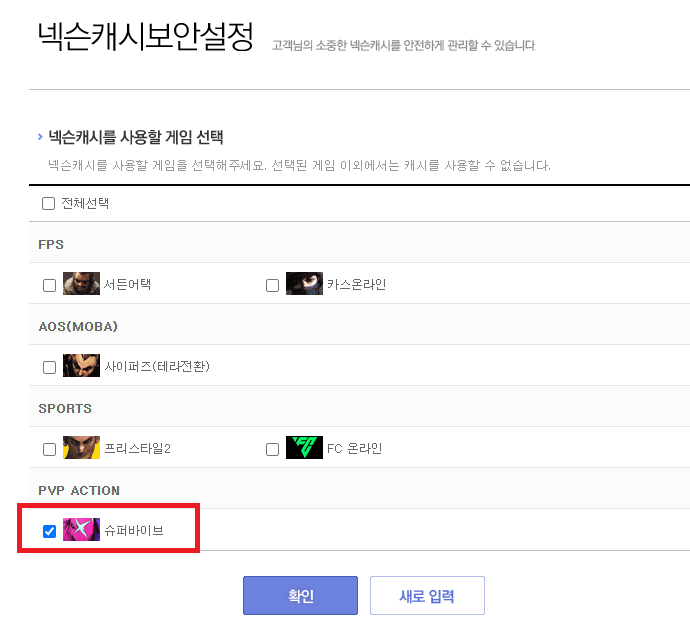The height and width of the screenshot is (631, 690).
Task: Click the 서든어택 game name
Action: click(127, 284)
